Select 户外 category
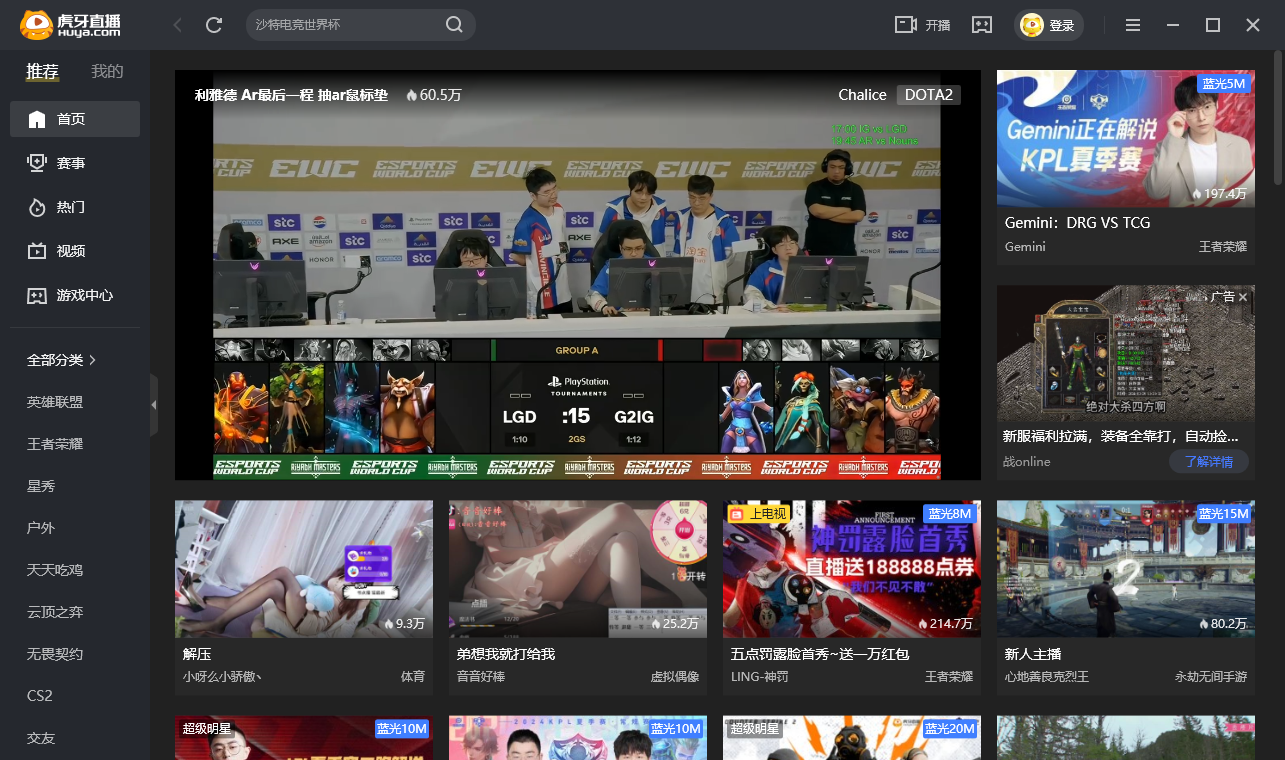Image resolution: width=1285 pixels, height=760 pixels. point(41,528)
